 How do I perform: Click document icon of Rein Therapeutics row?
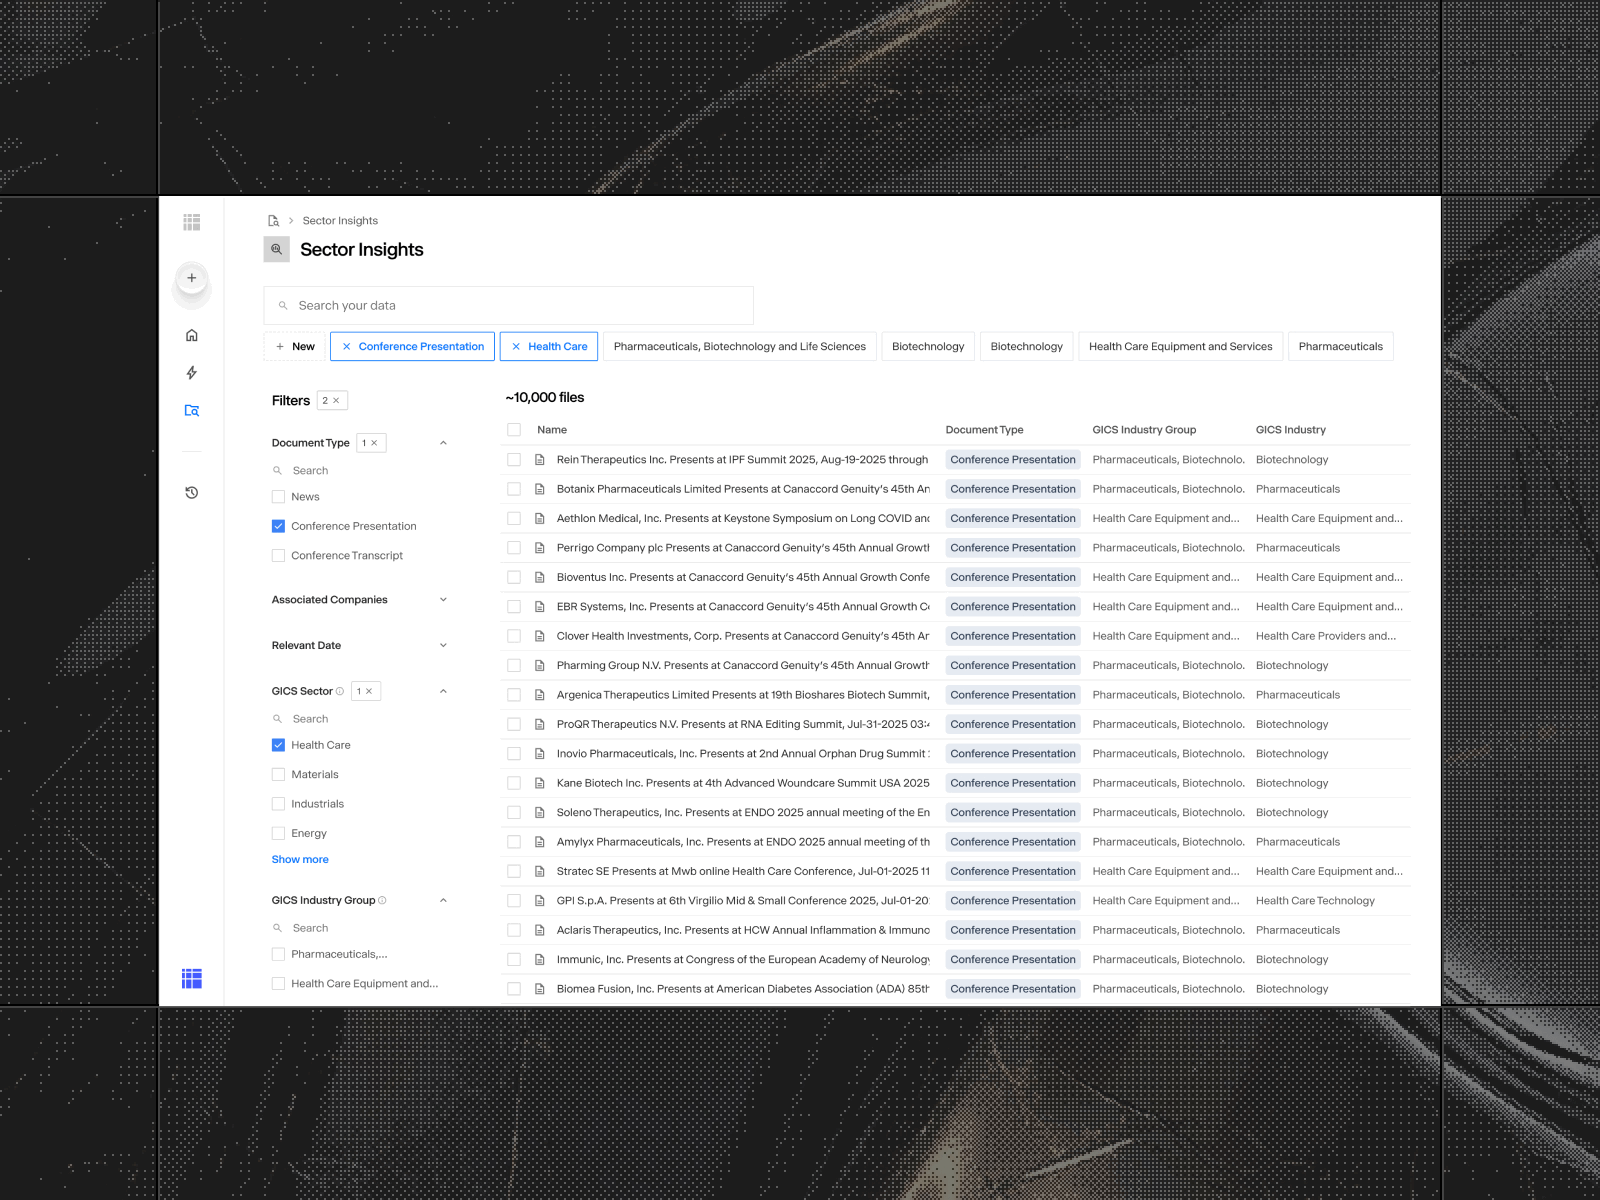(539, 460)
